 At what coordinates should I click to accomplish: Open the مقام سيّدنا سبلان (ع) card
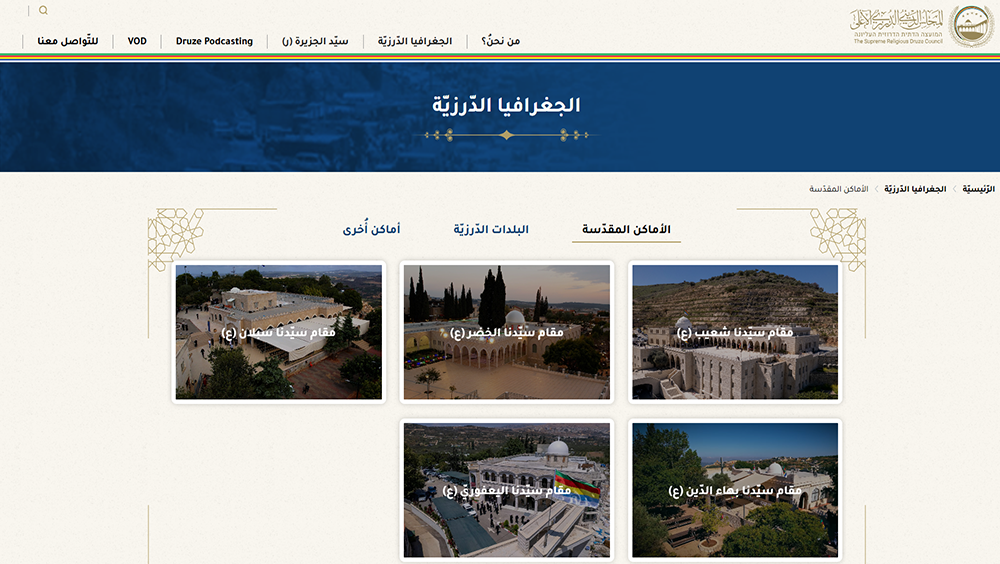(279, 332)
